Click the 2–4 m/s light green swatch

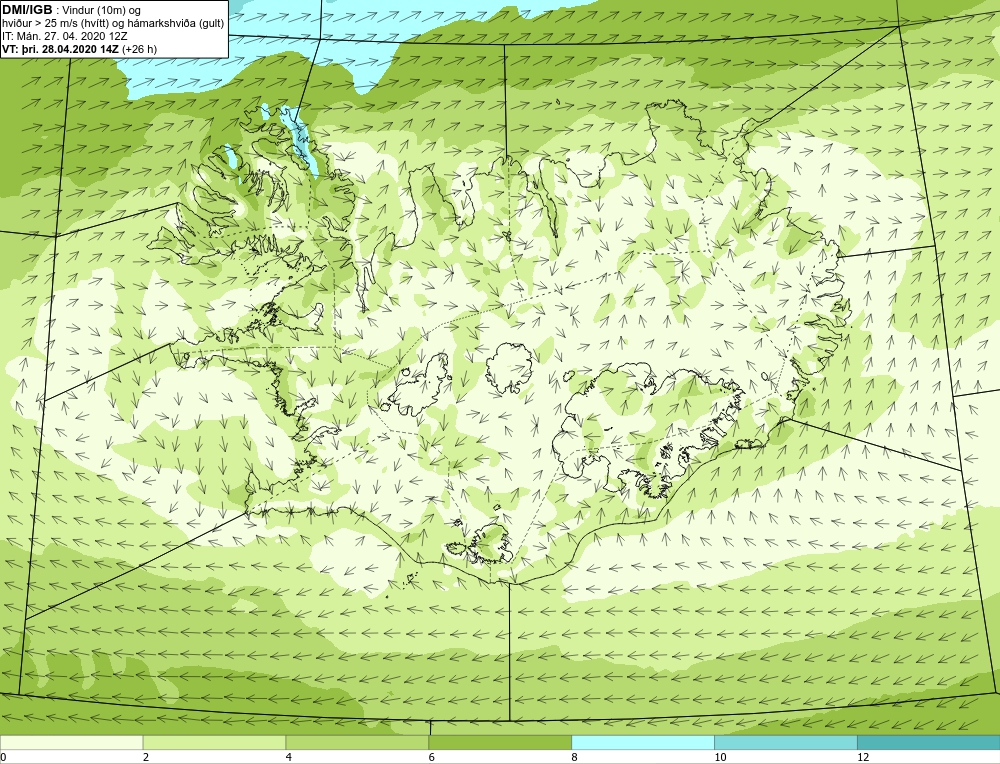point(214,742)
